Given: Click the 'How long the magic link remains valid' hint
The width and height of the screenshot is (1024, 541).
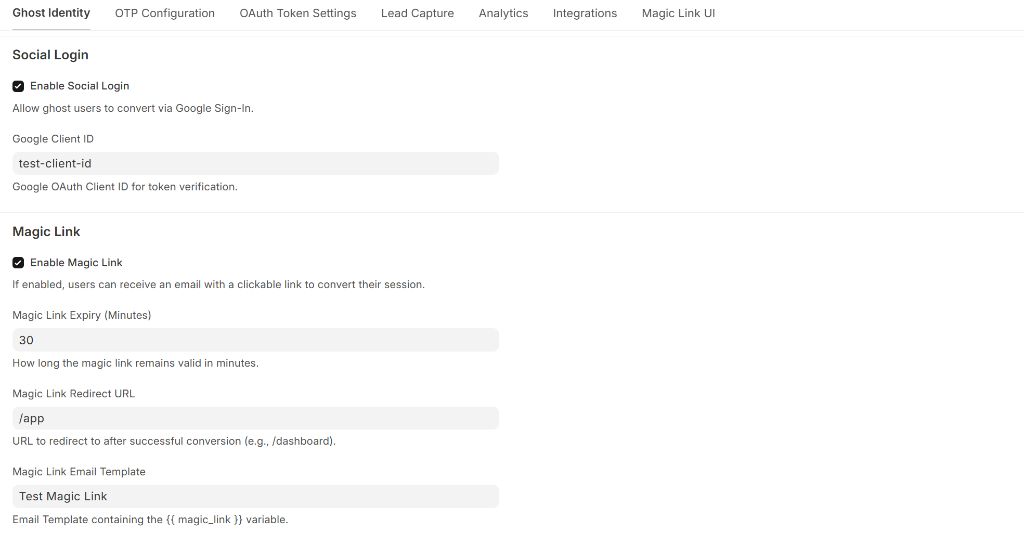Looking at the screenshot, I should click(135, 363).
